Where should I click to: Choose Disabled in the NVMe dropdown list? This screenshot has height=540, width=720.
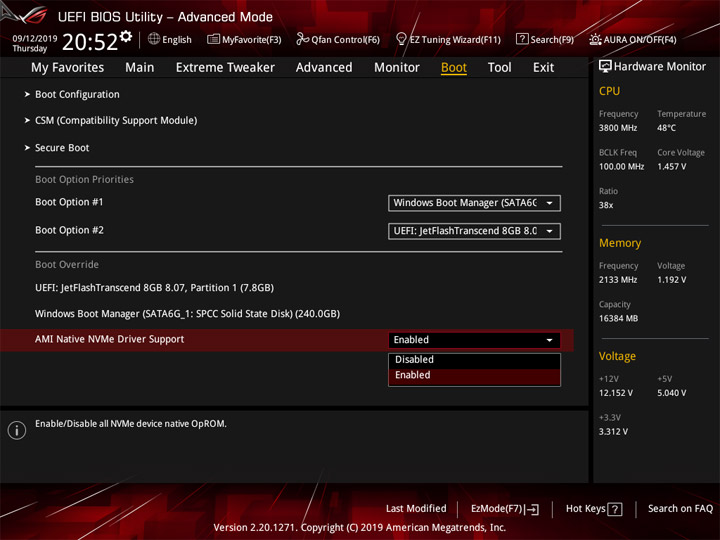(474, 360)
